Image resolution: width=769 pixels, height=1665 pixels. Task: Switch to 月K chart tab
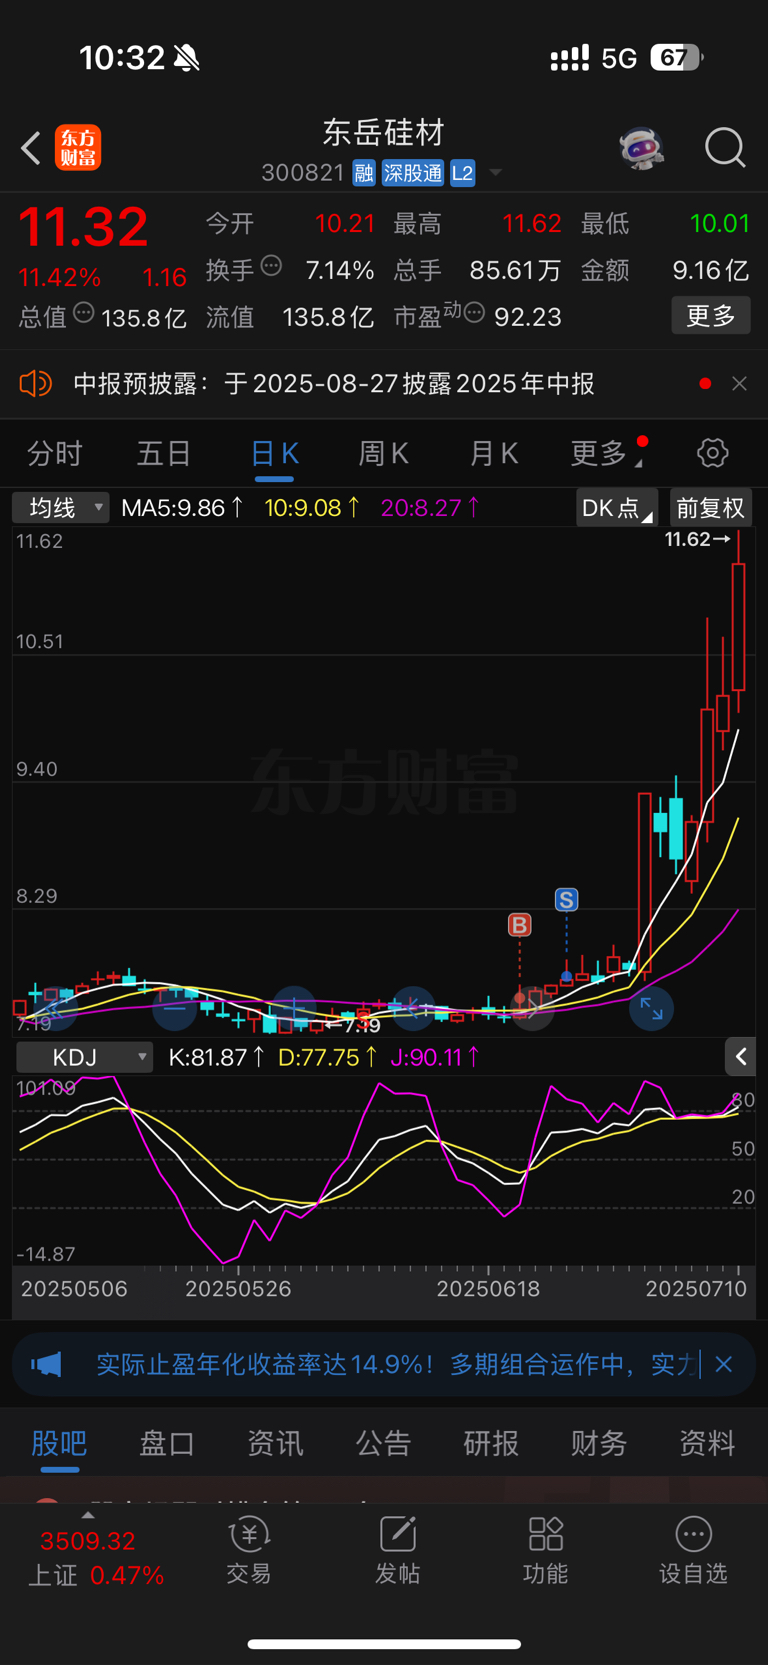pos(493,454)
